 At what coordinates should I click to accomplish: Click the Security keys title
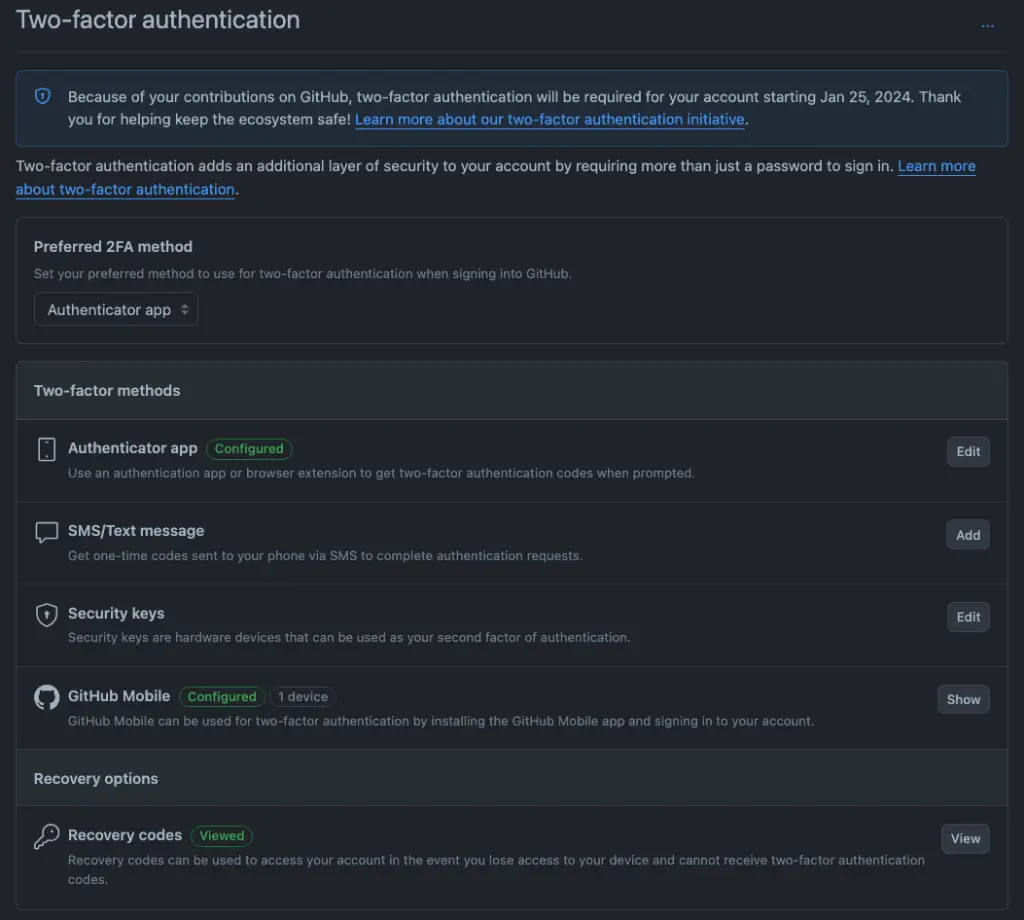(x=116, y=613)
